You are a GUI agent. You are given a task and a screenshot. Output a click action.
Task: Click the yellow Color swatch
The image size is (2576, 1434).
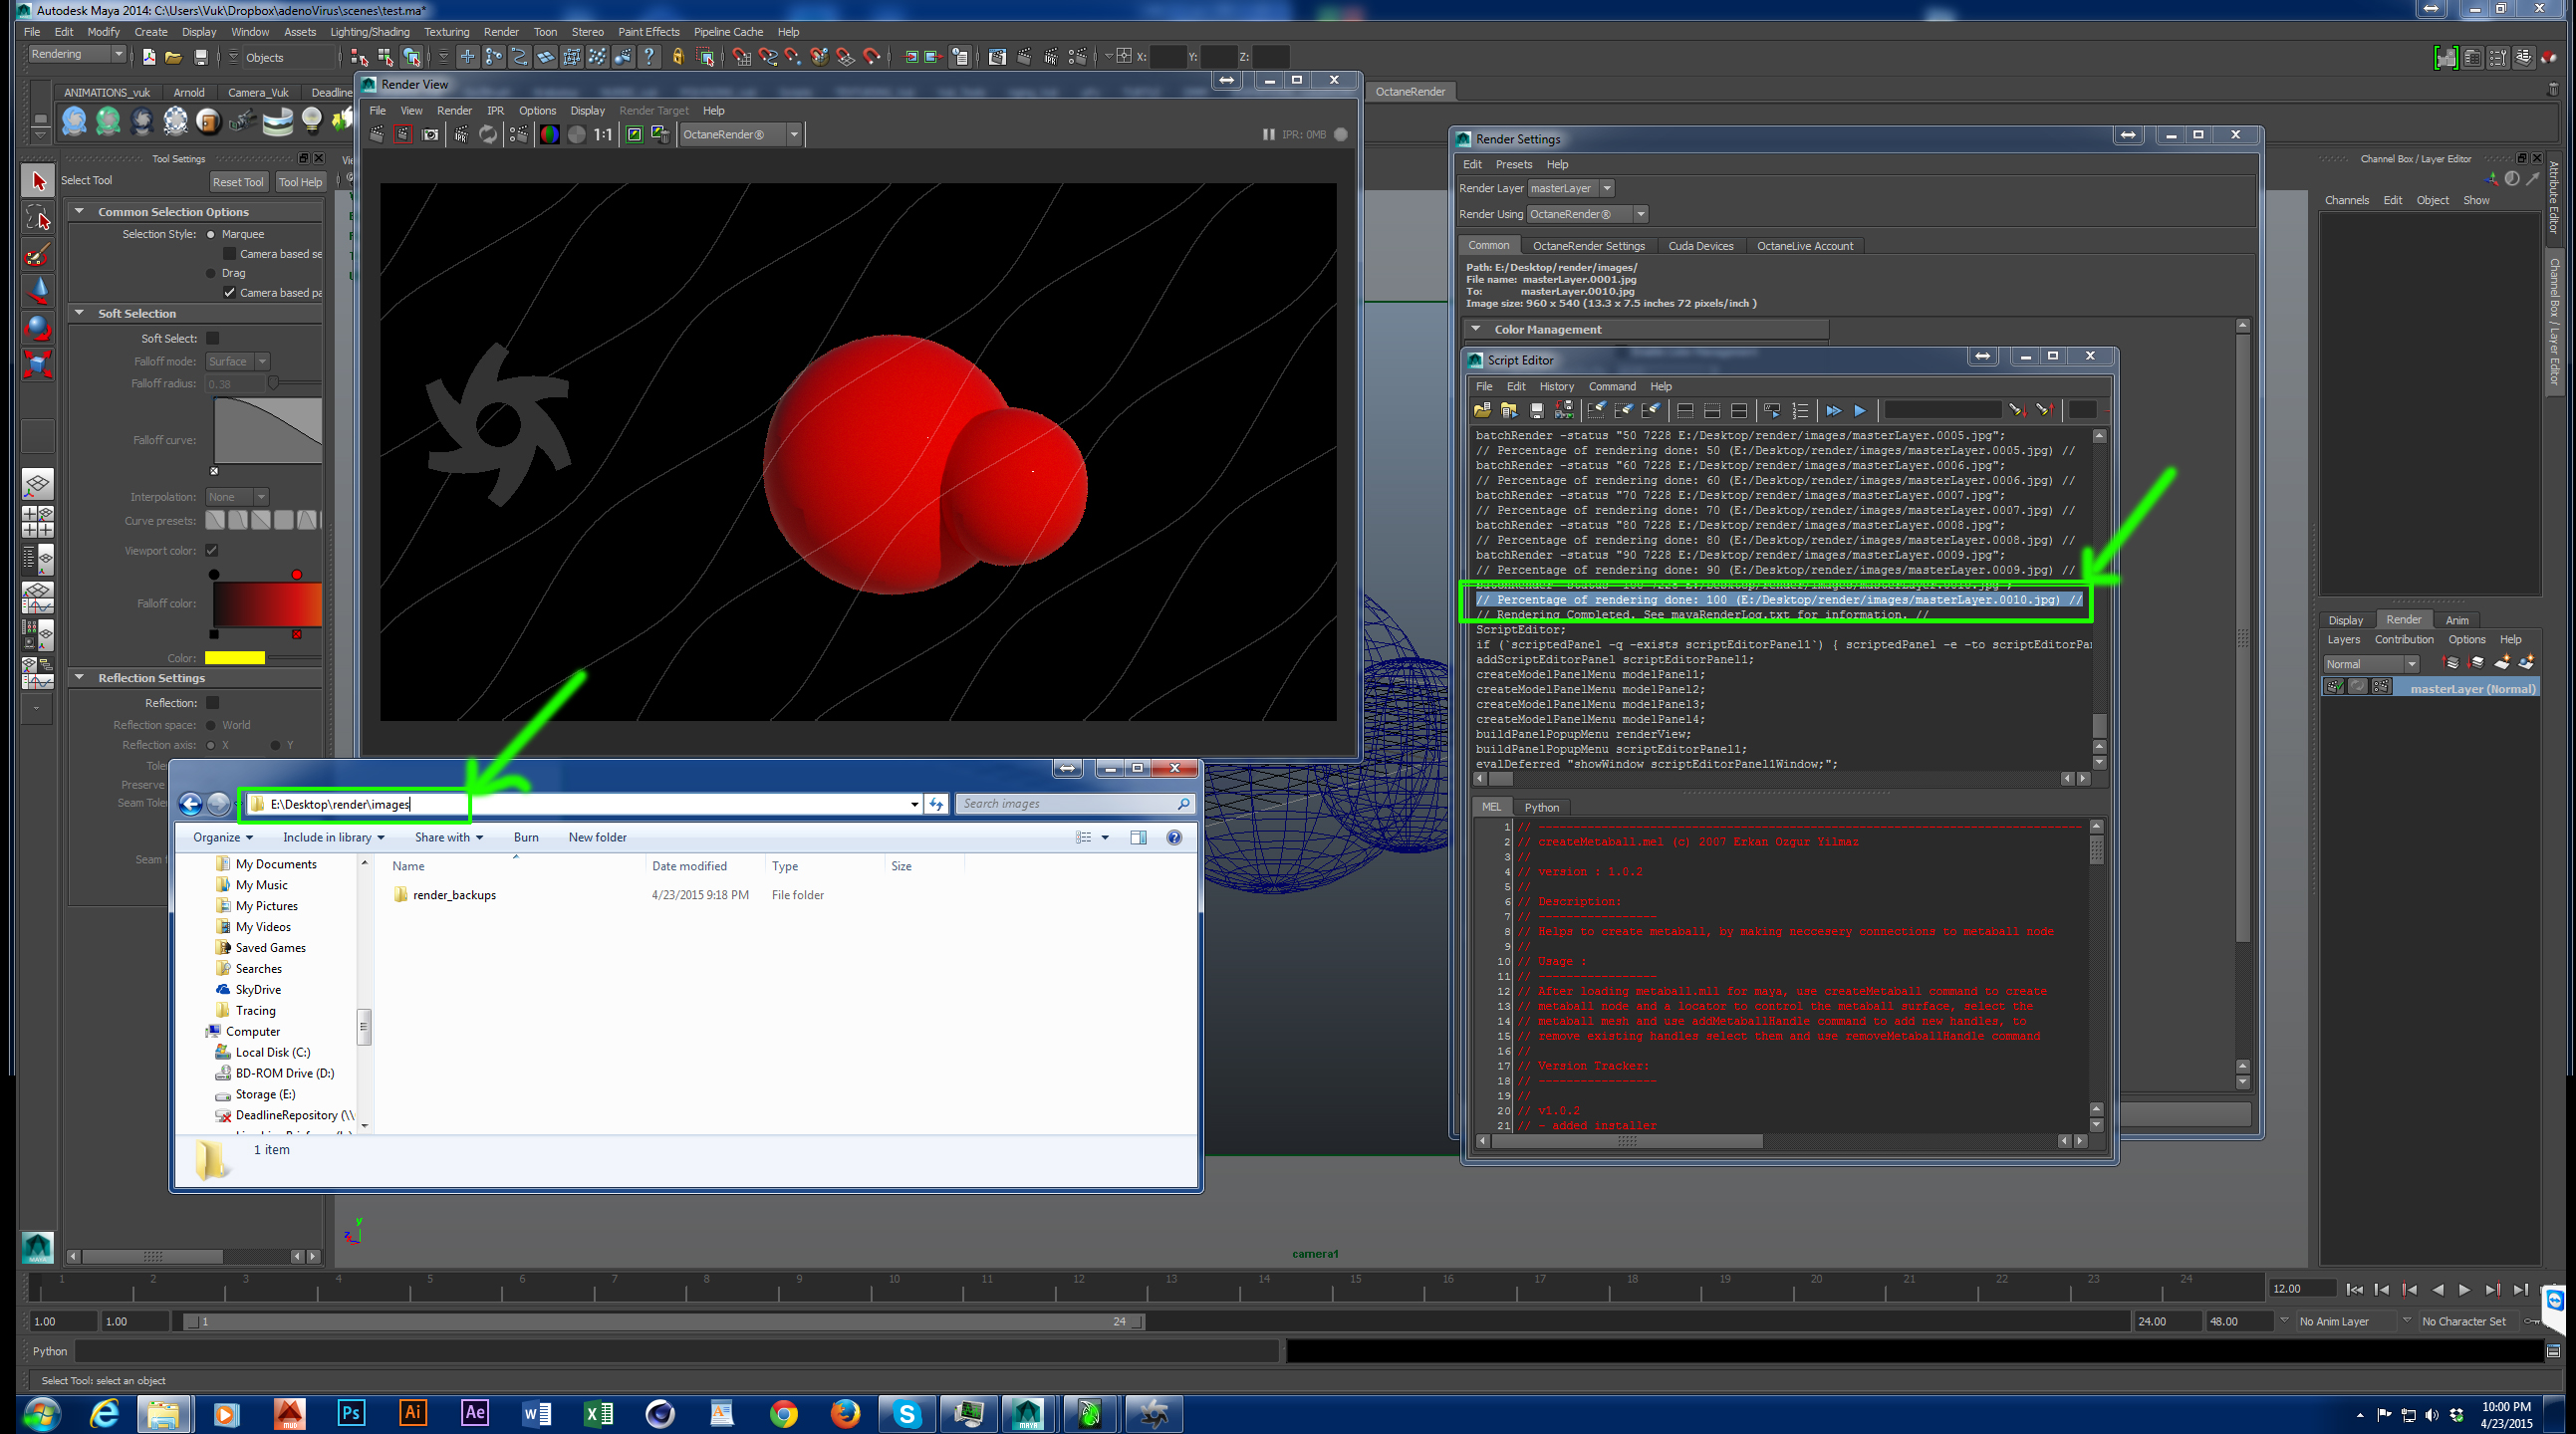point(235,658)
